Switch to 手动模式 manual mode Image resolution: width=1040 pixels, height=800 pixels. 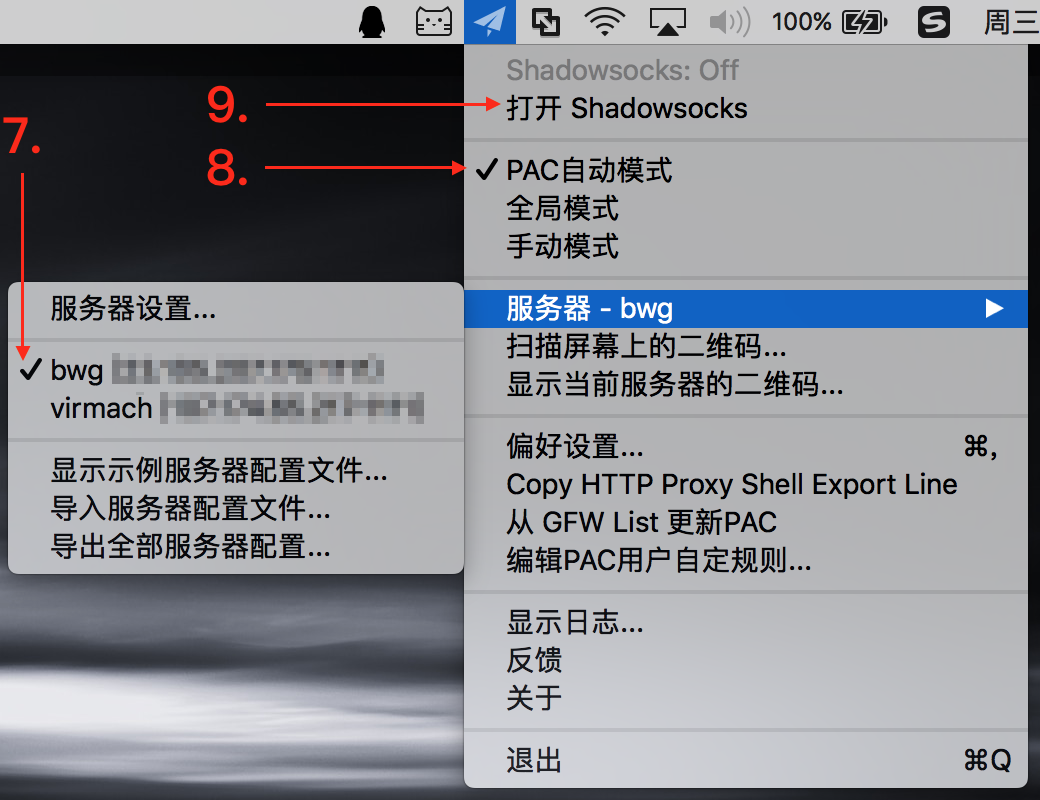point(746,246)
